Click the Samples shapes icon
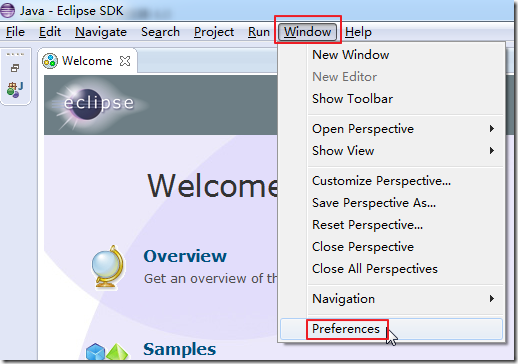 (x=107, y=352)
